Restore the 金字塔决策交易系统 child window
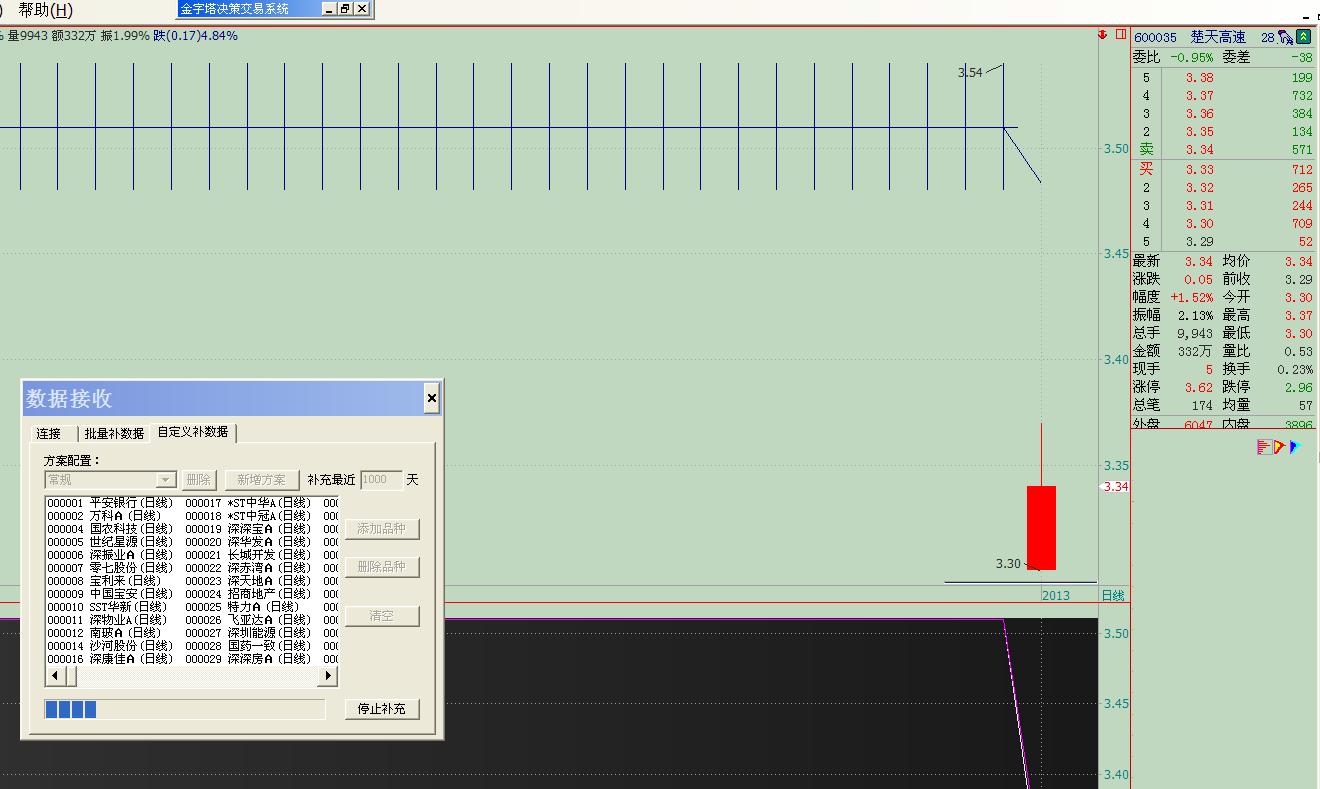This screenshot has height=789, width=1320. [344, 8]
